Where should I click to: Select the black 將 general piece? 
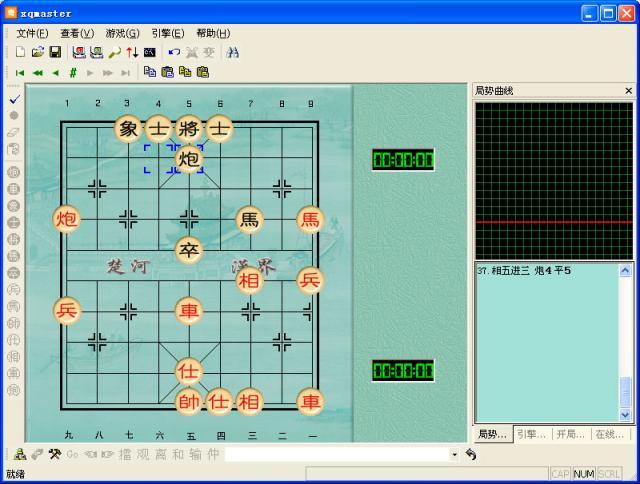click(x=189, y=129)
